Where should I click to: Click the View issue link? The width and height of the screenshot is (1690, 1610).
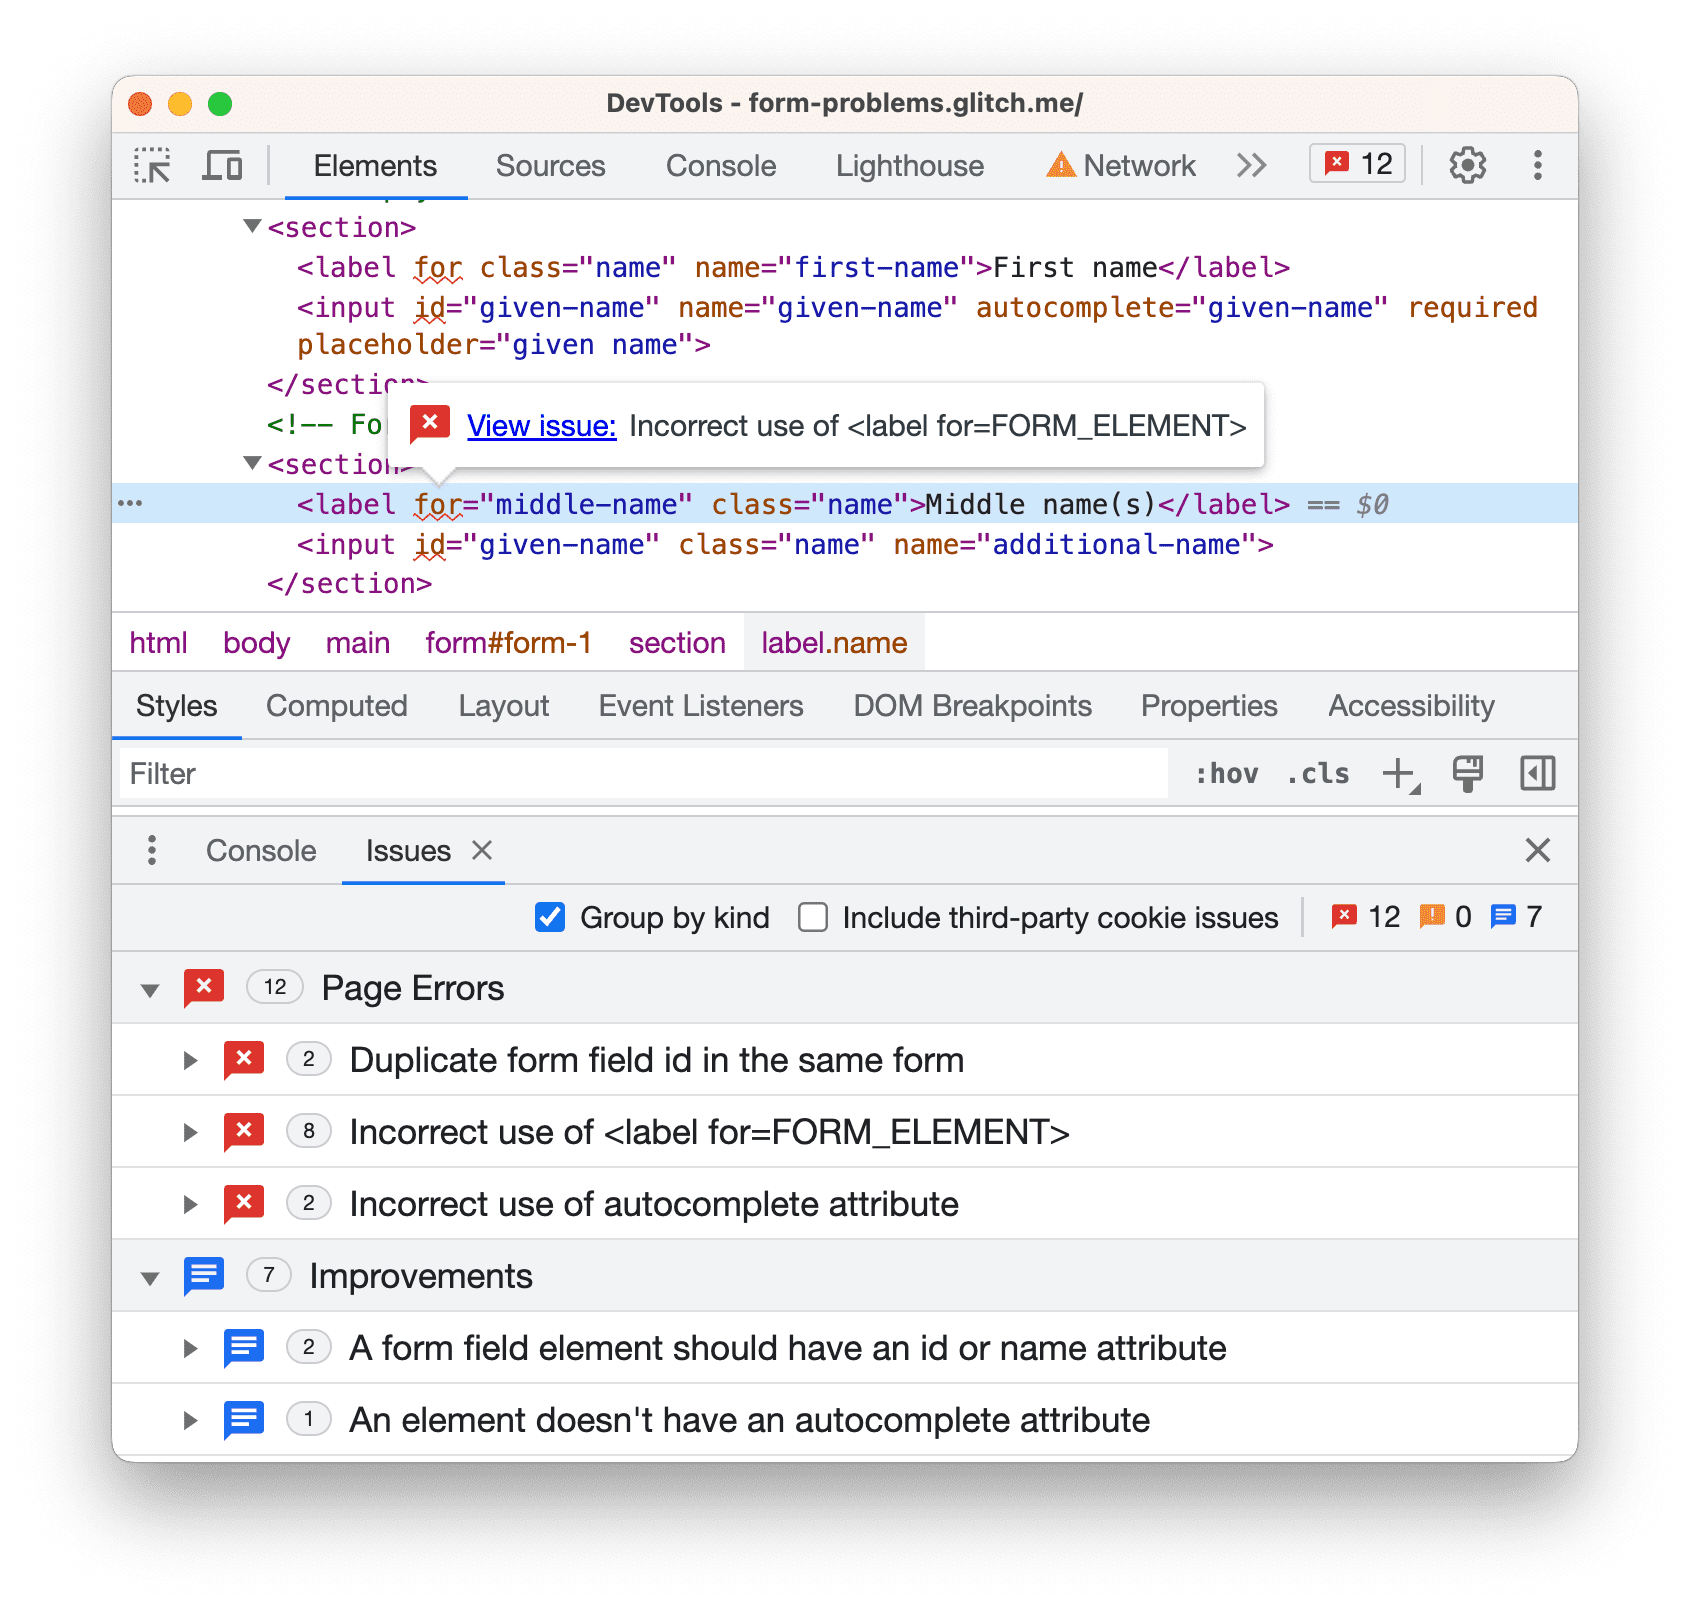tap(541, 425)
